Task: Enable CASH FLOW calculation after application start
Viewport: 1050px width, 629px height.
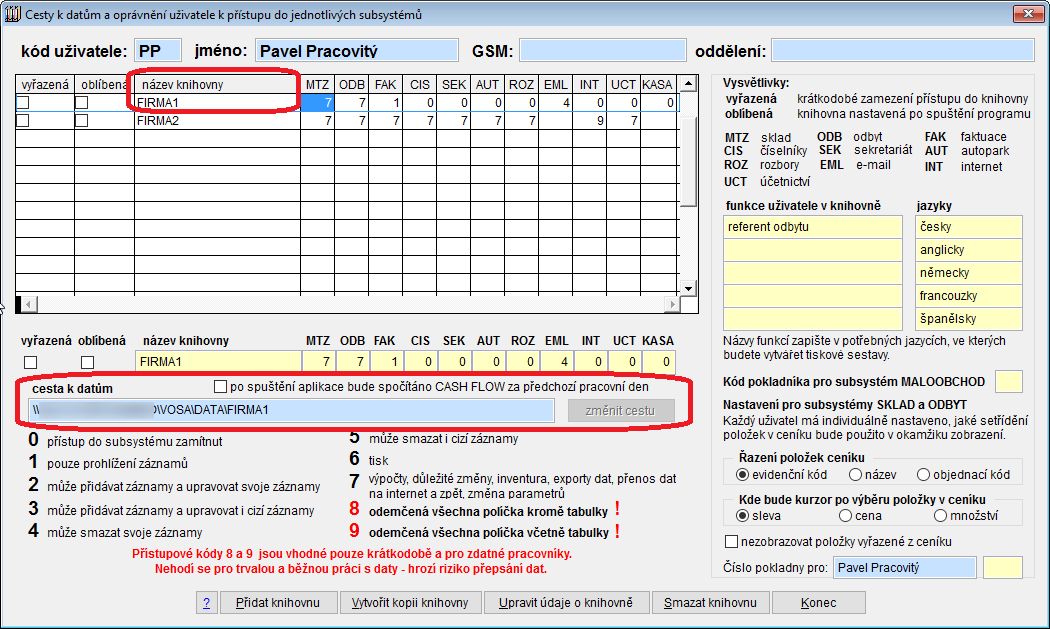Action: tap(221, 387)
